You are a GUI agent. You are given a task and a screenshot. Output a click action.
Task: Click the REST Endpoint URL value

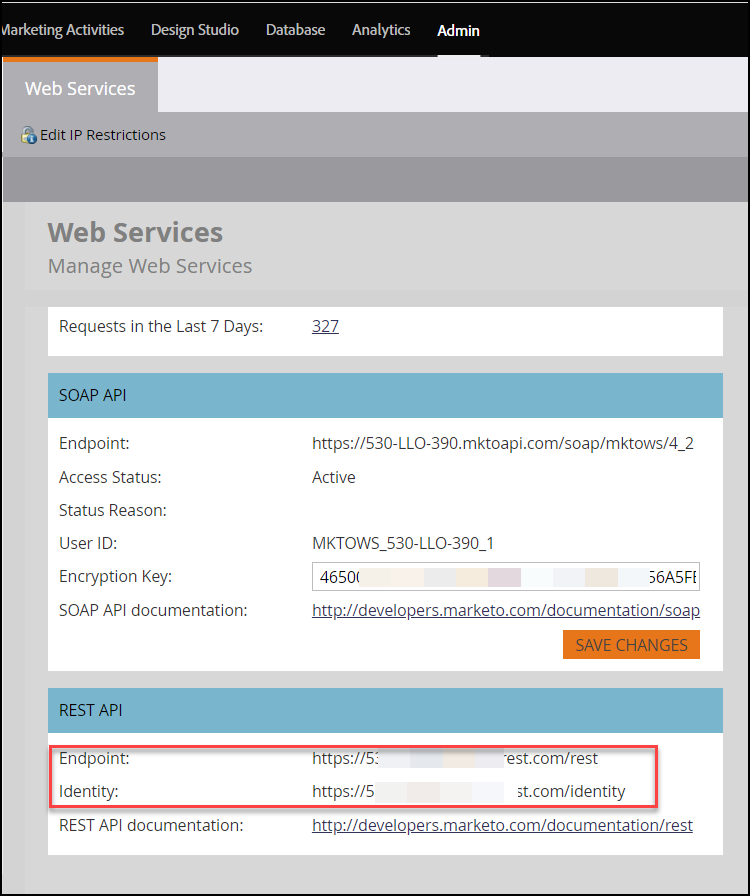[455, 758]
